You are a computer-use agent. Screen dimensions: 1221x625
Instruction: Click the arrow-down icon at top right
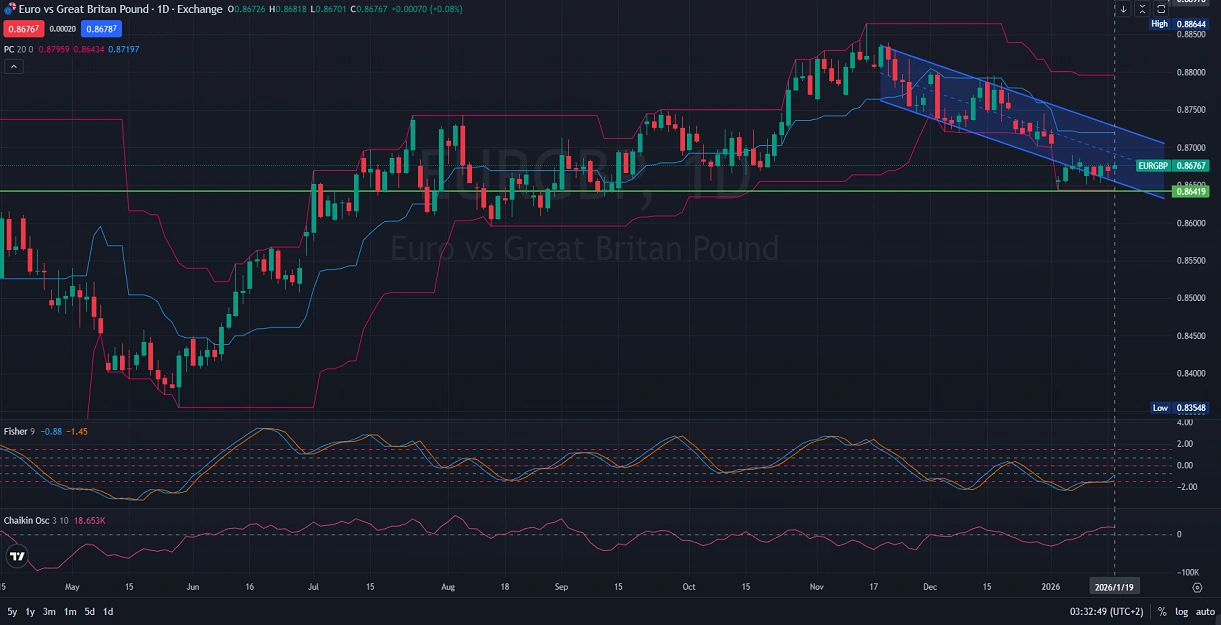coord(1123,9)
